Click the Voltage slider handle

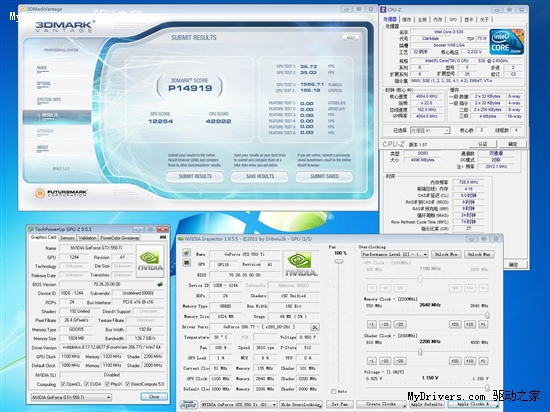click(487, 388)
